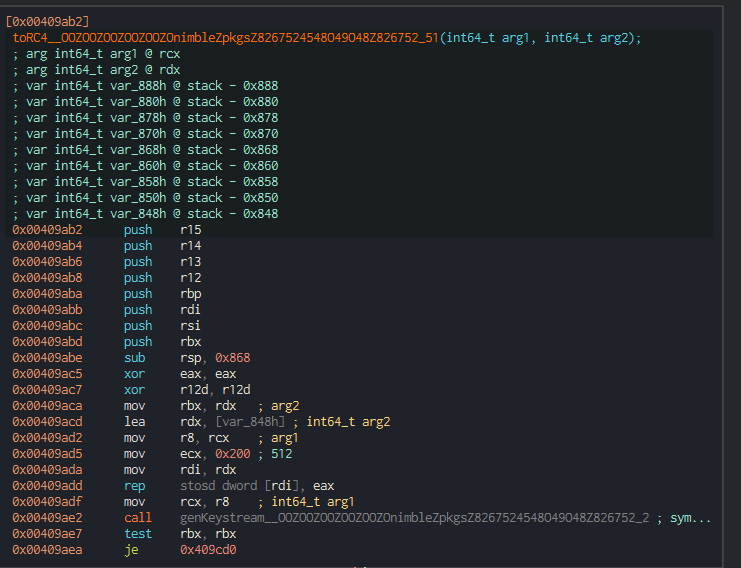Viewport: 741px width, 568px height.
Task: Select the var_858h stack variable line
Action: click(145, 182)
